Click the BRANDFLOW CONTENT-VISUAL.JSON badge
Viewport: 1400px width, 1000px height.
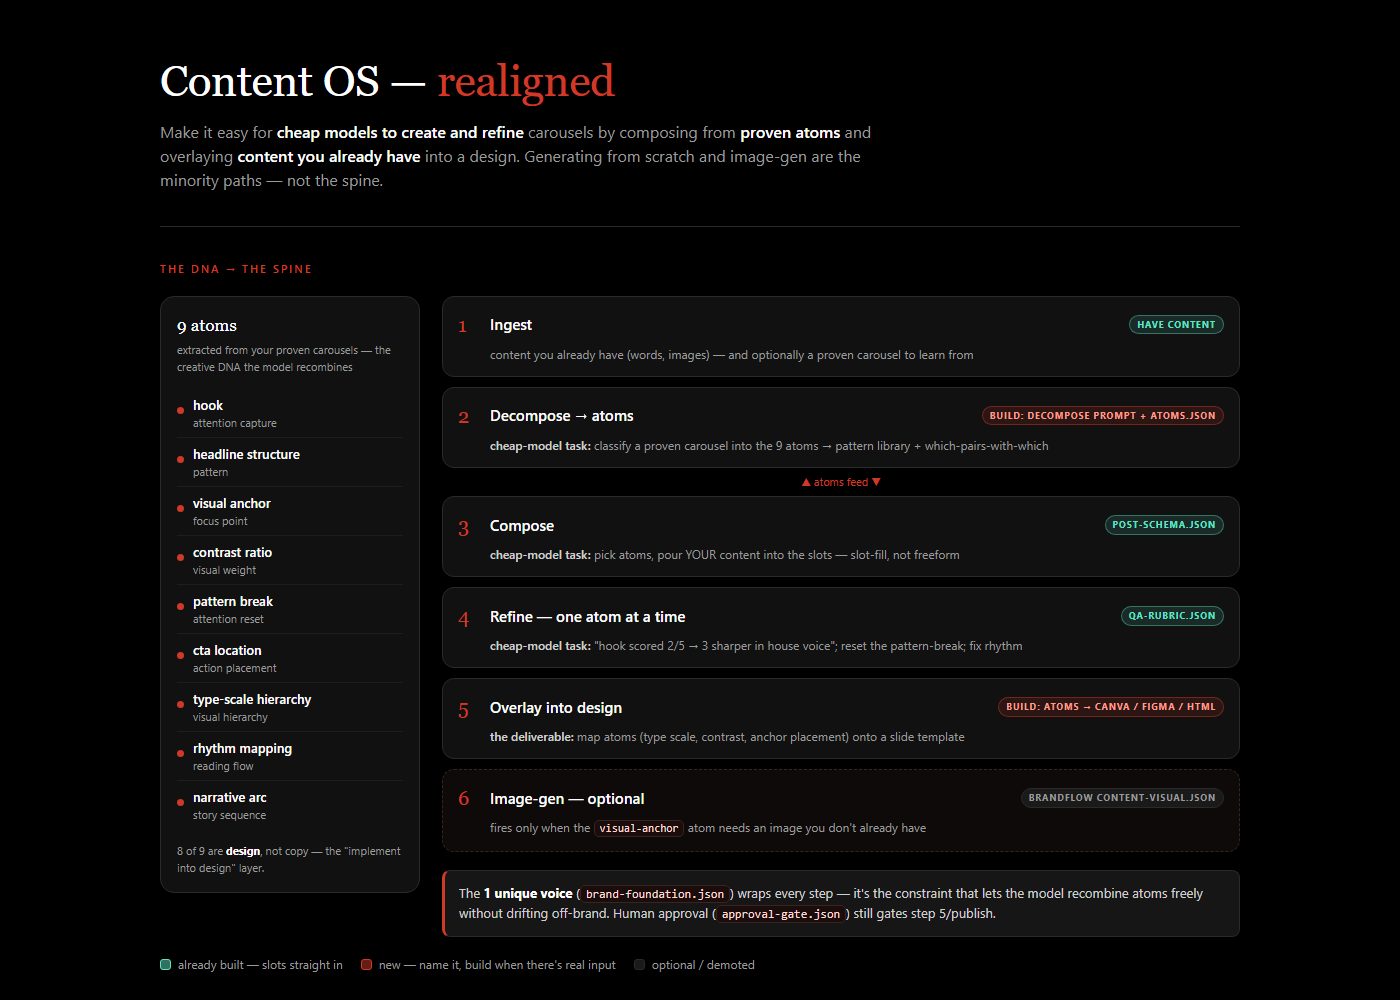tap(1122, 798)
